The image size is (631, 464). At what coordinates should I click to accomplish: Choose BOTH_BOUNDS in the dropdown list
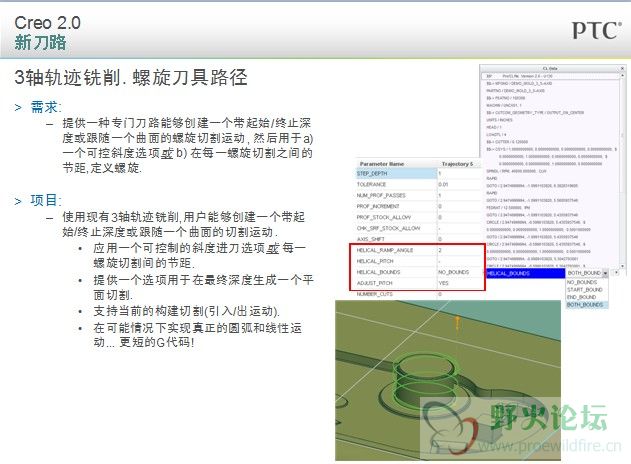point(585,305)
